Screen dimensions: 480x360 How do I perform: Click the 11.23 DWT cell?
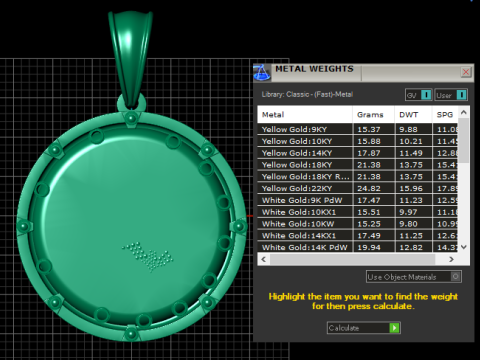coord(414,200)
